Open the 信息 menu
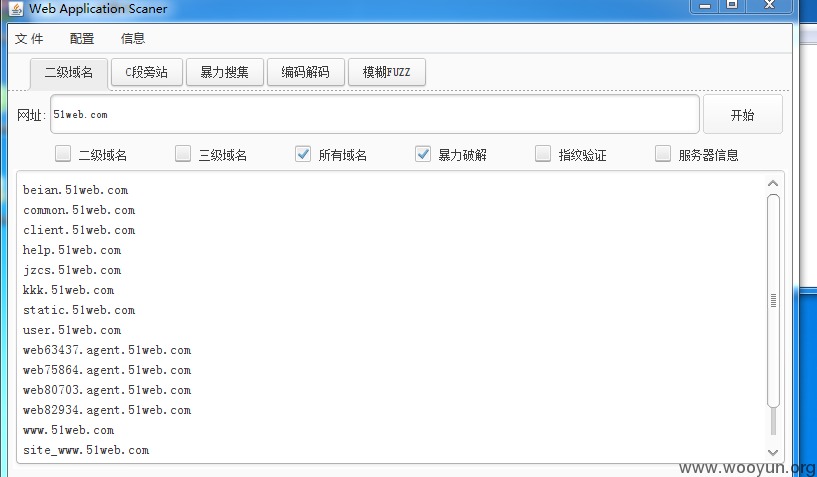 coord(133,39)
